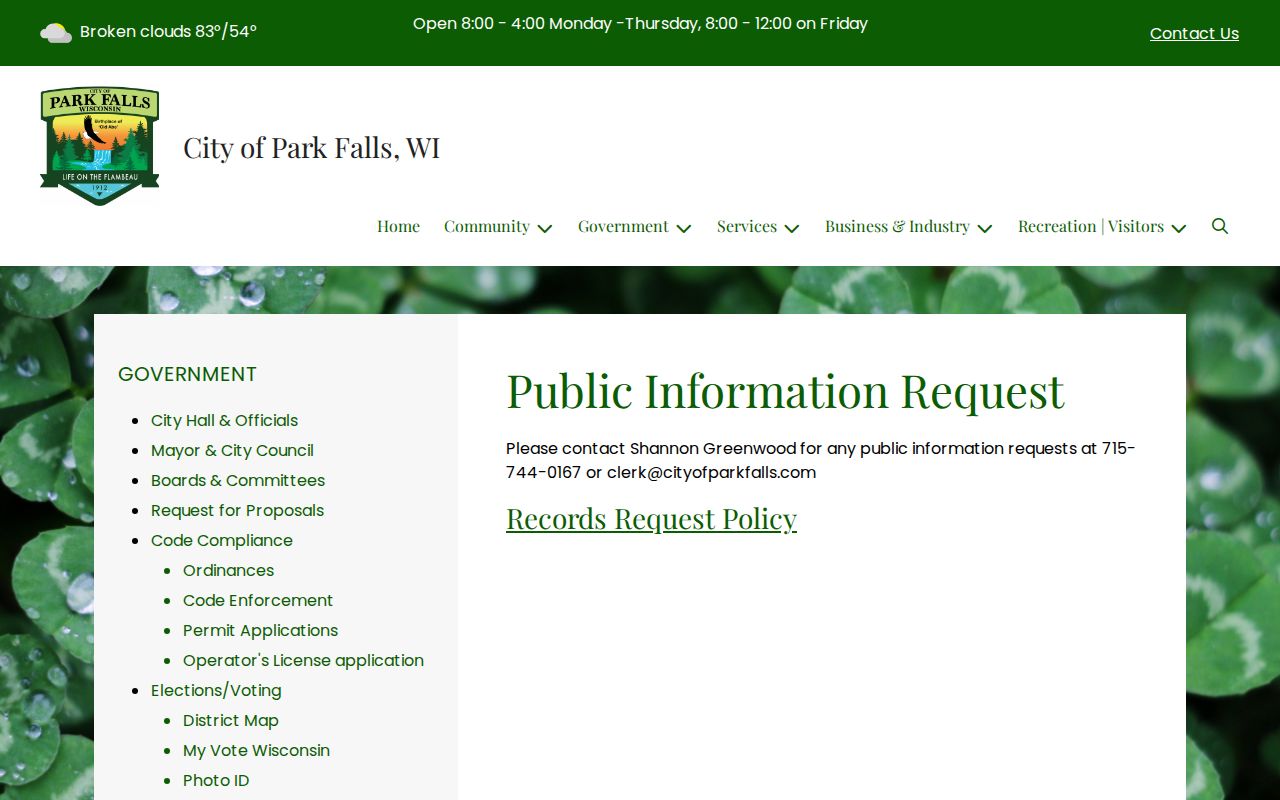Viewport: 1280px width, 800px height.
Task: Open the Government menu item
Action: pos(623,226)
